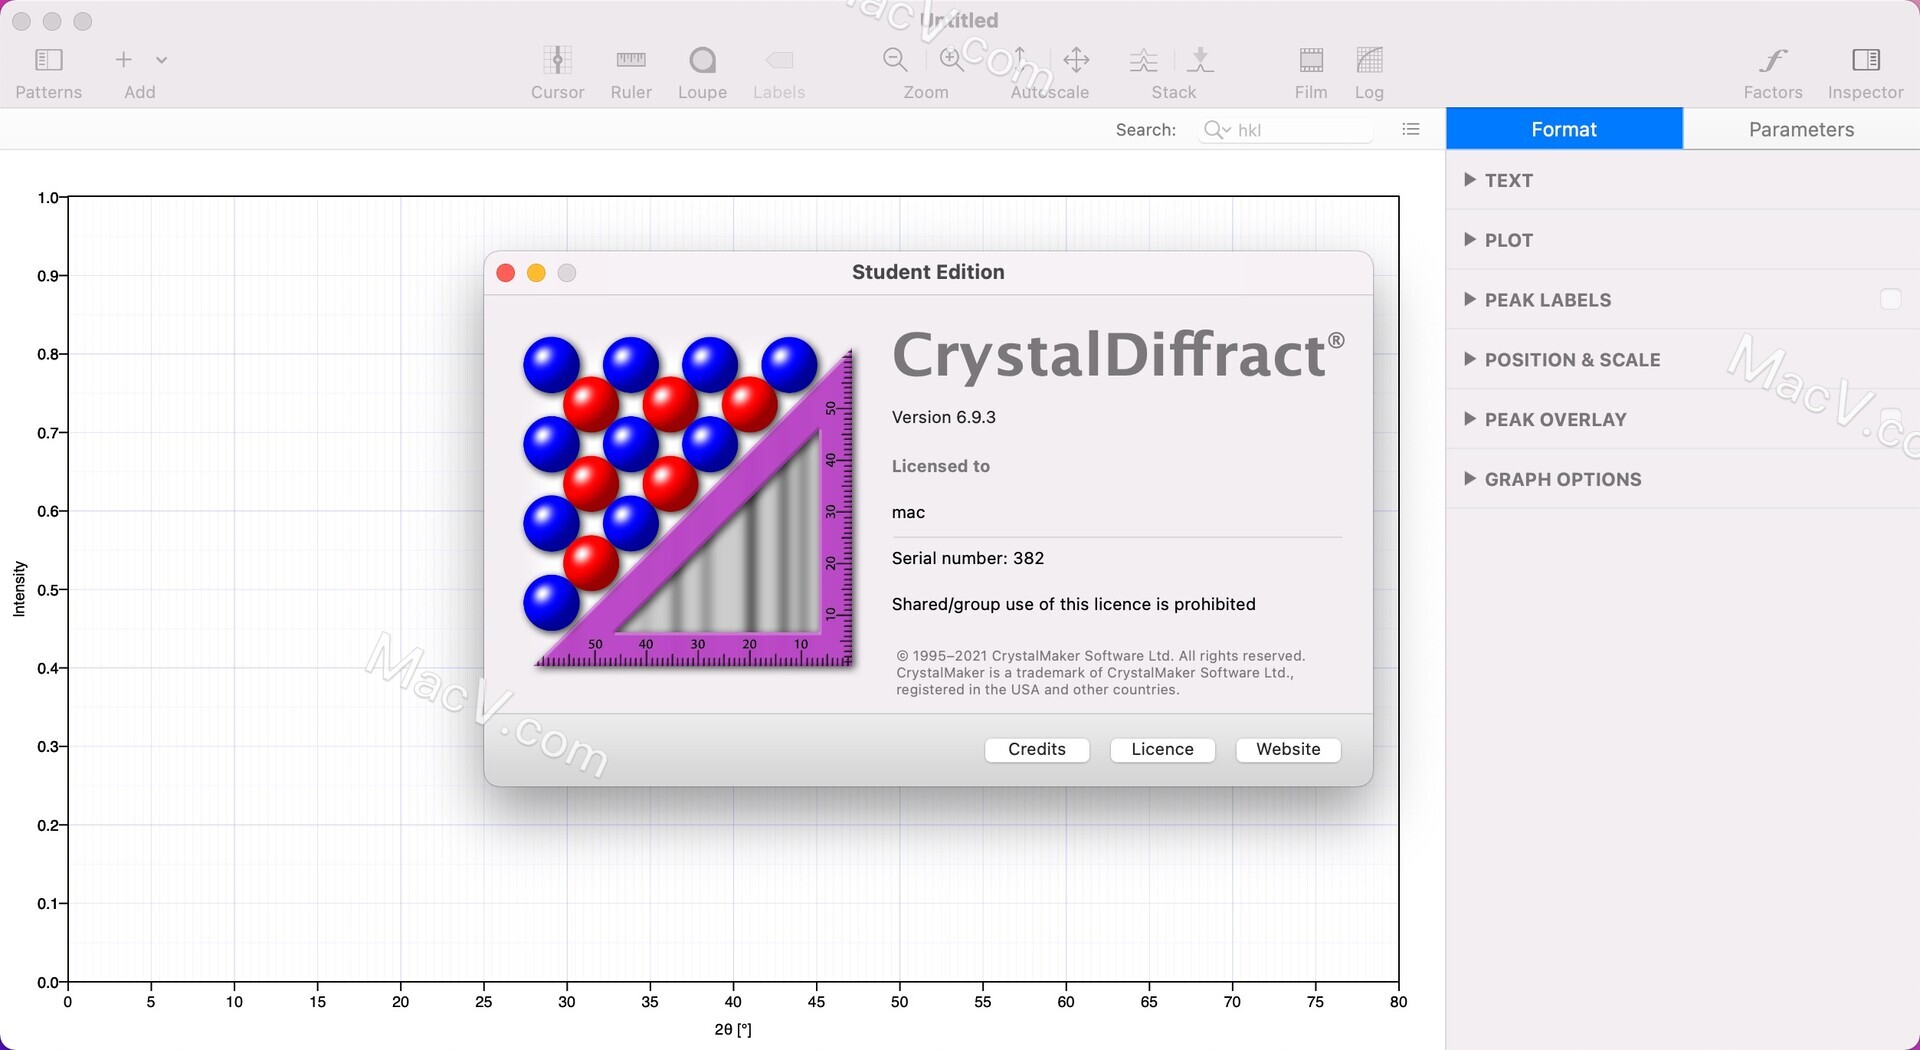This screenshot has width=1920, height=1050.
Task: Activate the Loupe tool
Action: (702, 60)
